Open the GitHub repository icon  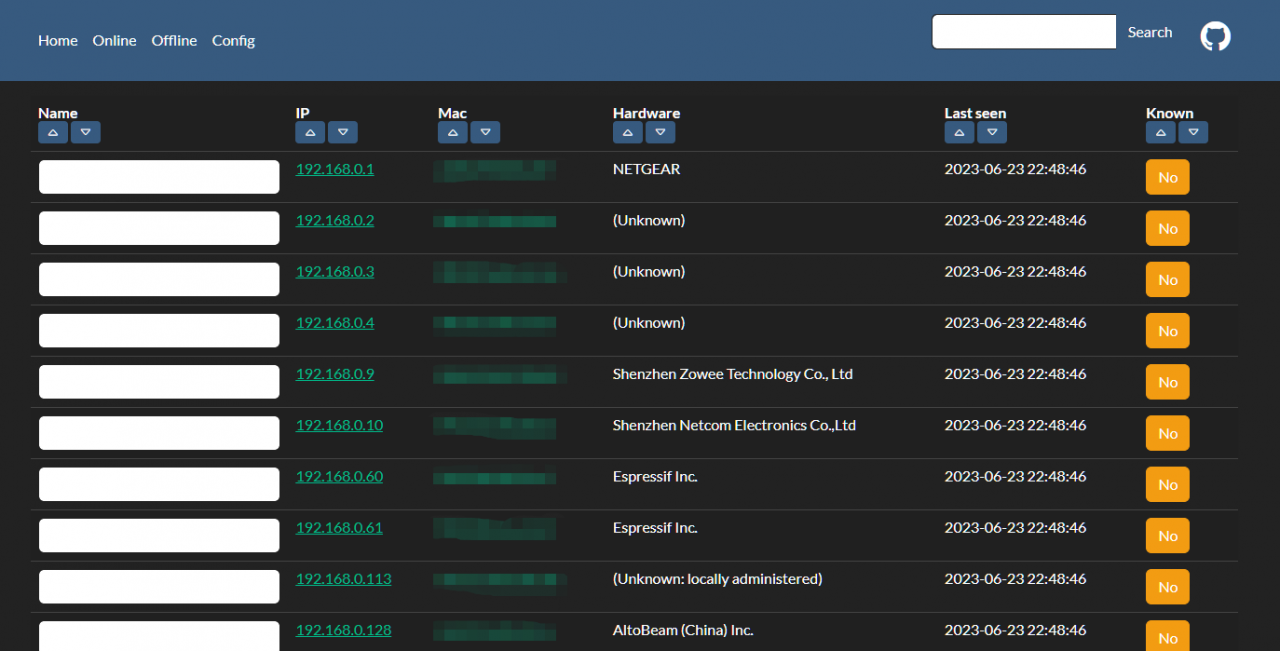pyautogui.click(x=1215, y=37)
